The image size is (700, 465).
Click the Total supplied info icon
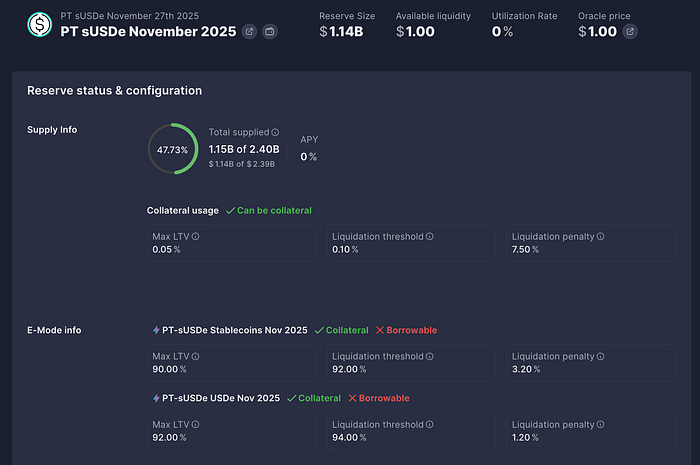tap(275, 132)
